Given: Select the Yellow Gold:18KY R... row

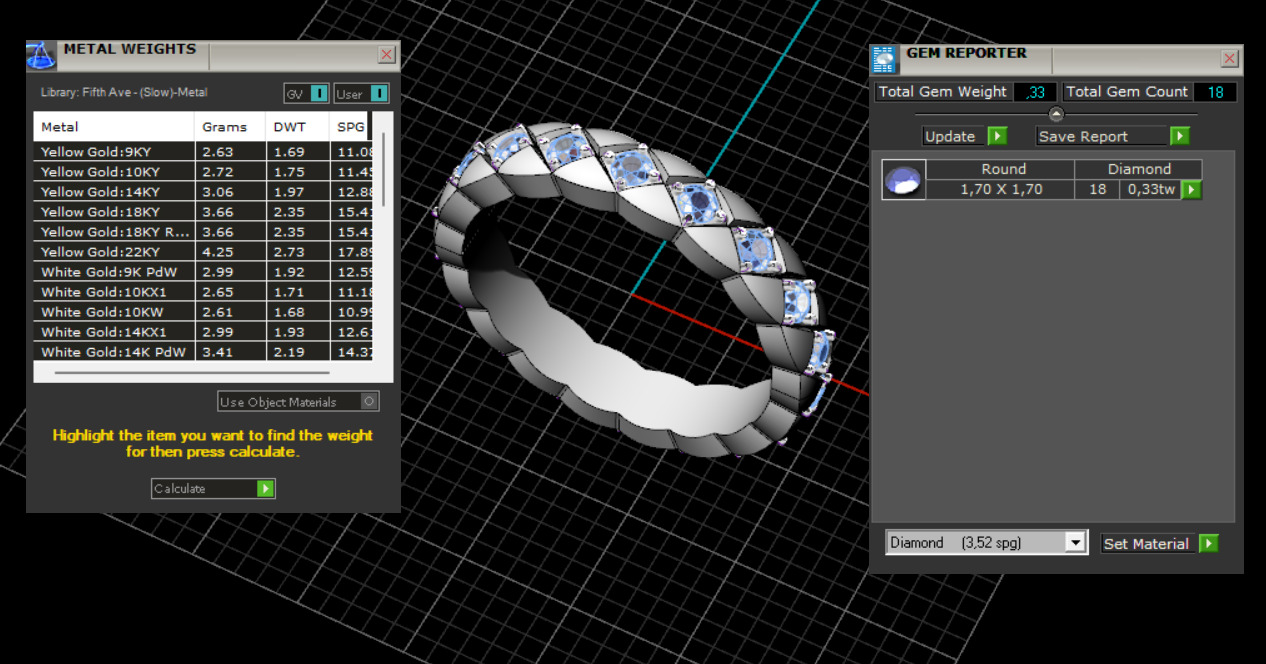Looking at the screenshot, I should pyautogui.click(x=205, y=232).
